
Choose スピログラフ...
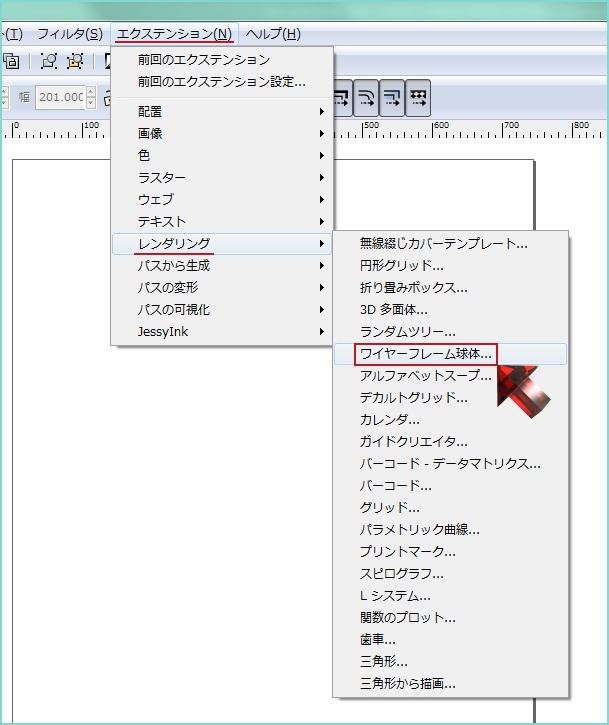450,574
